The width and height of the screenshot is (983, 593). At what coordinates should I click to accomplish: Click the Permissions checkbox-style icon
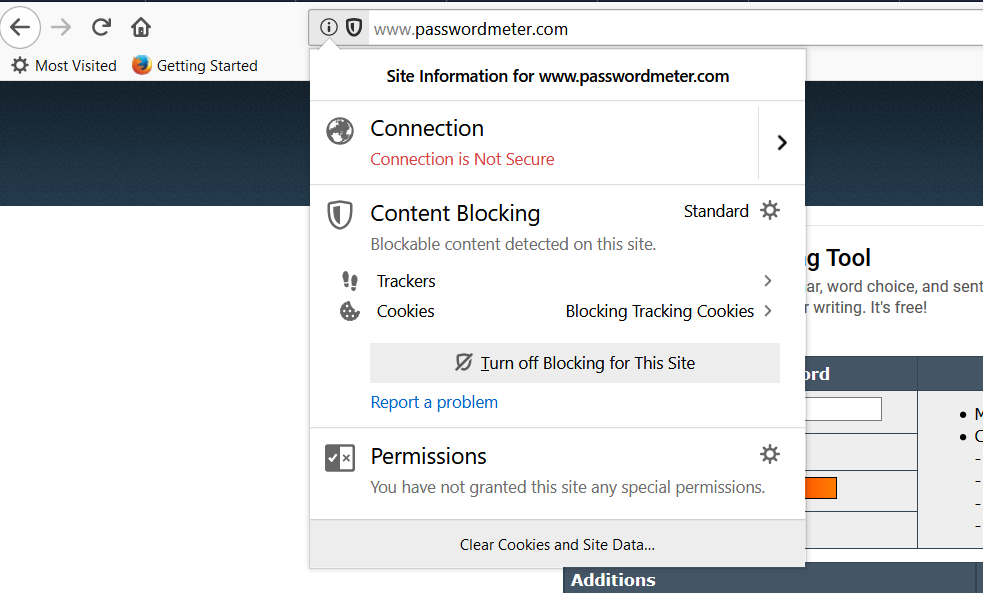click(340, 458)
